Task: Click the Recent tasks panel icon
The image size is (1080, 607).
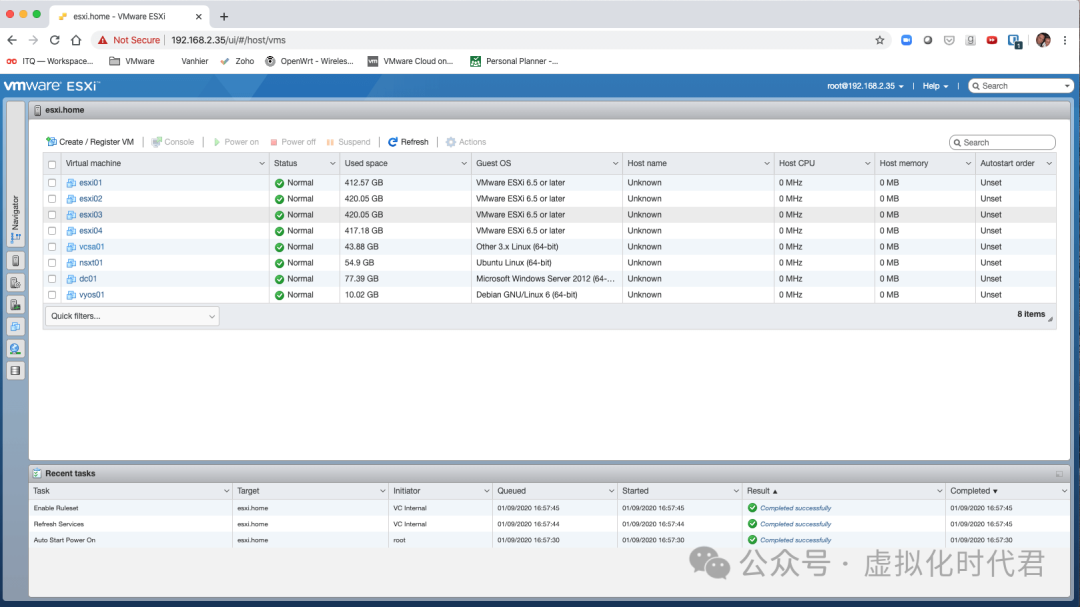Action: pos(37,473)
